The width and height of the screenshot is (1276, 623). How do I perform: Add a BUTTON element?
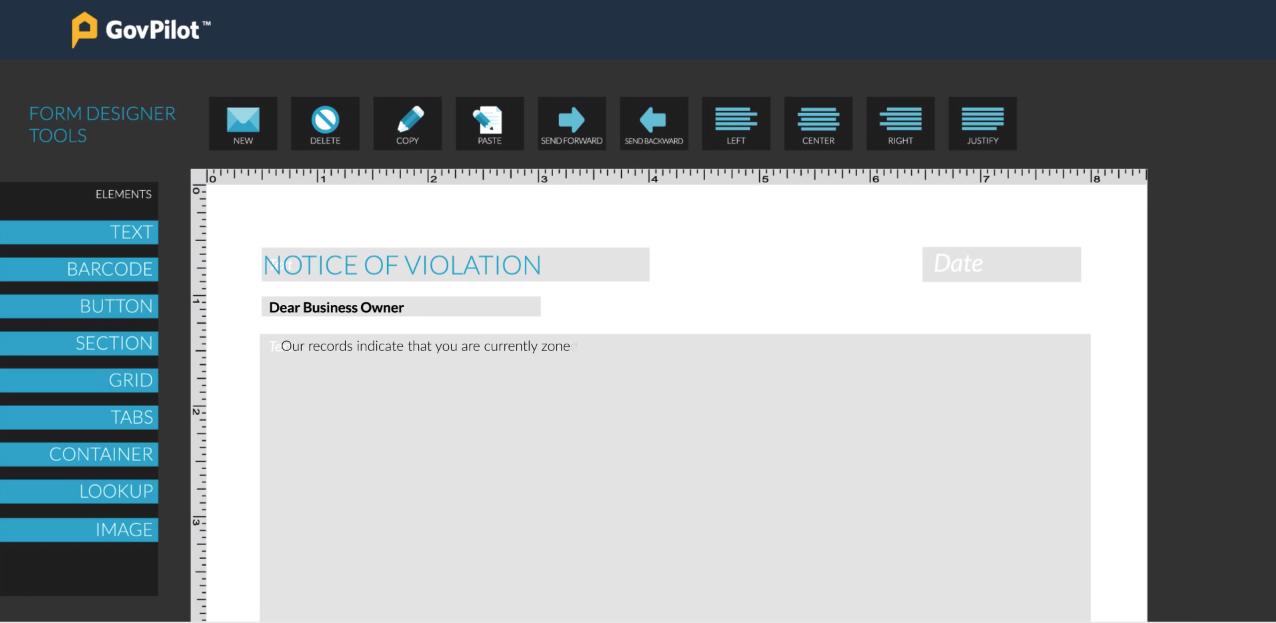coord(79,306)
